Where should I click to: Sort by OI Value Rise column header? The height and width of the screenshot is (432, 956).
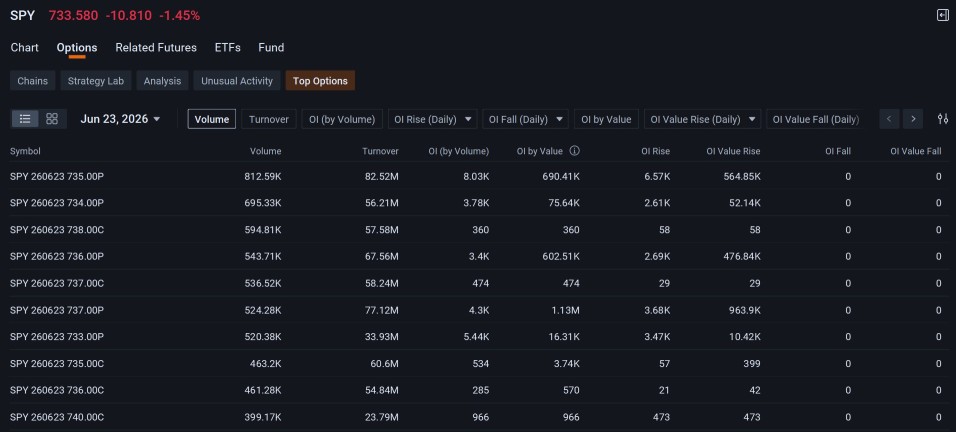click(733, 151)
